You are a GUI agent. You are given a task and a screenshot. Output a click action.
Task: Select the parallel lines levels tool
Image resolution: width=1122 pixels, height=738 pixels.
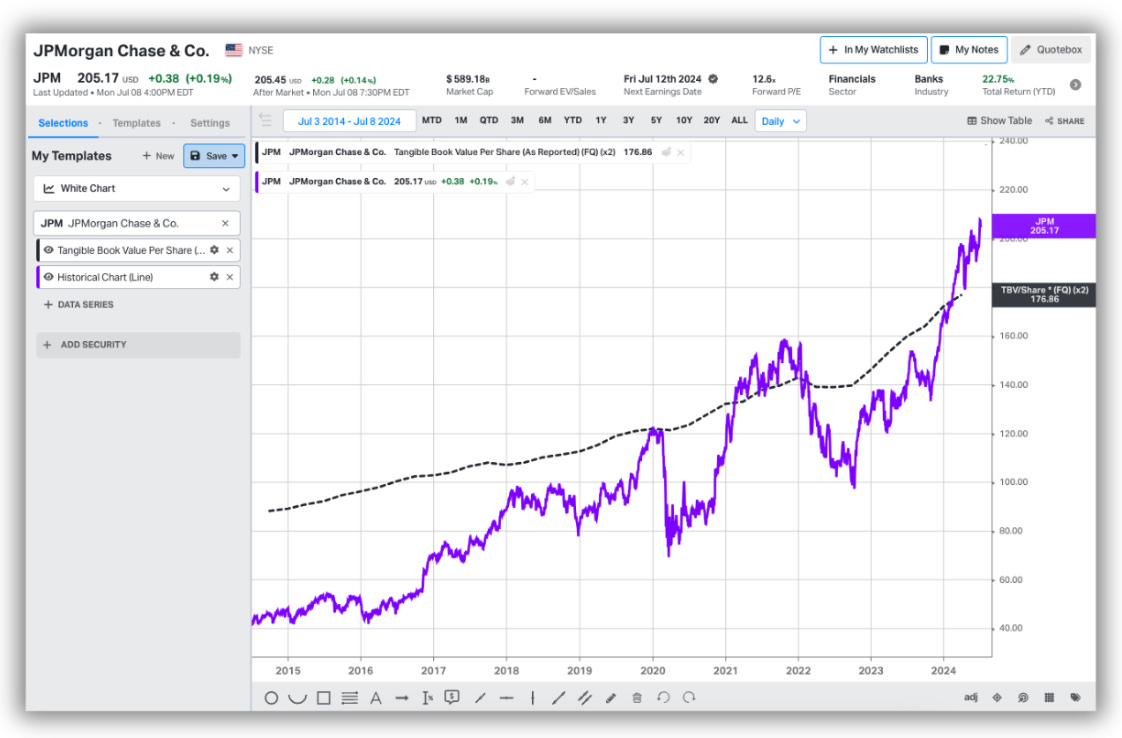(x=350, y=698)
